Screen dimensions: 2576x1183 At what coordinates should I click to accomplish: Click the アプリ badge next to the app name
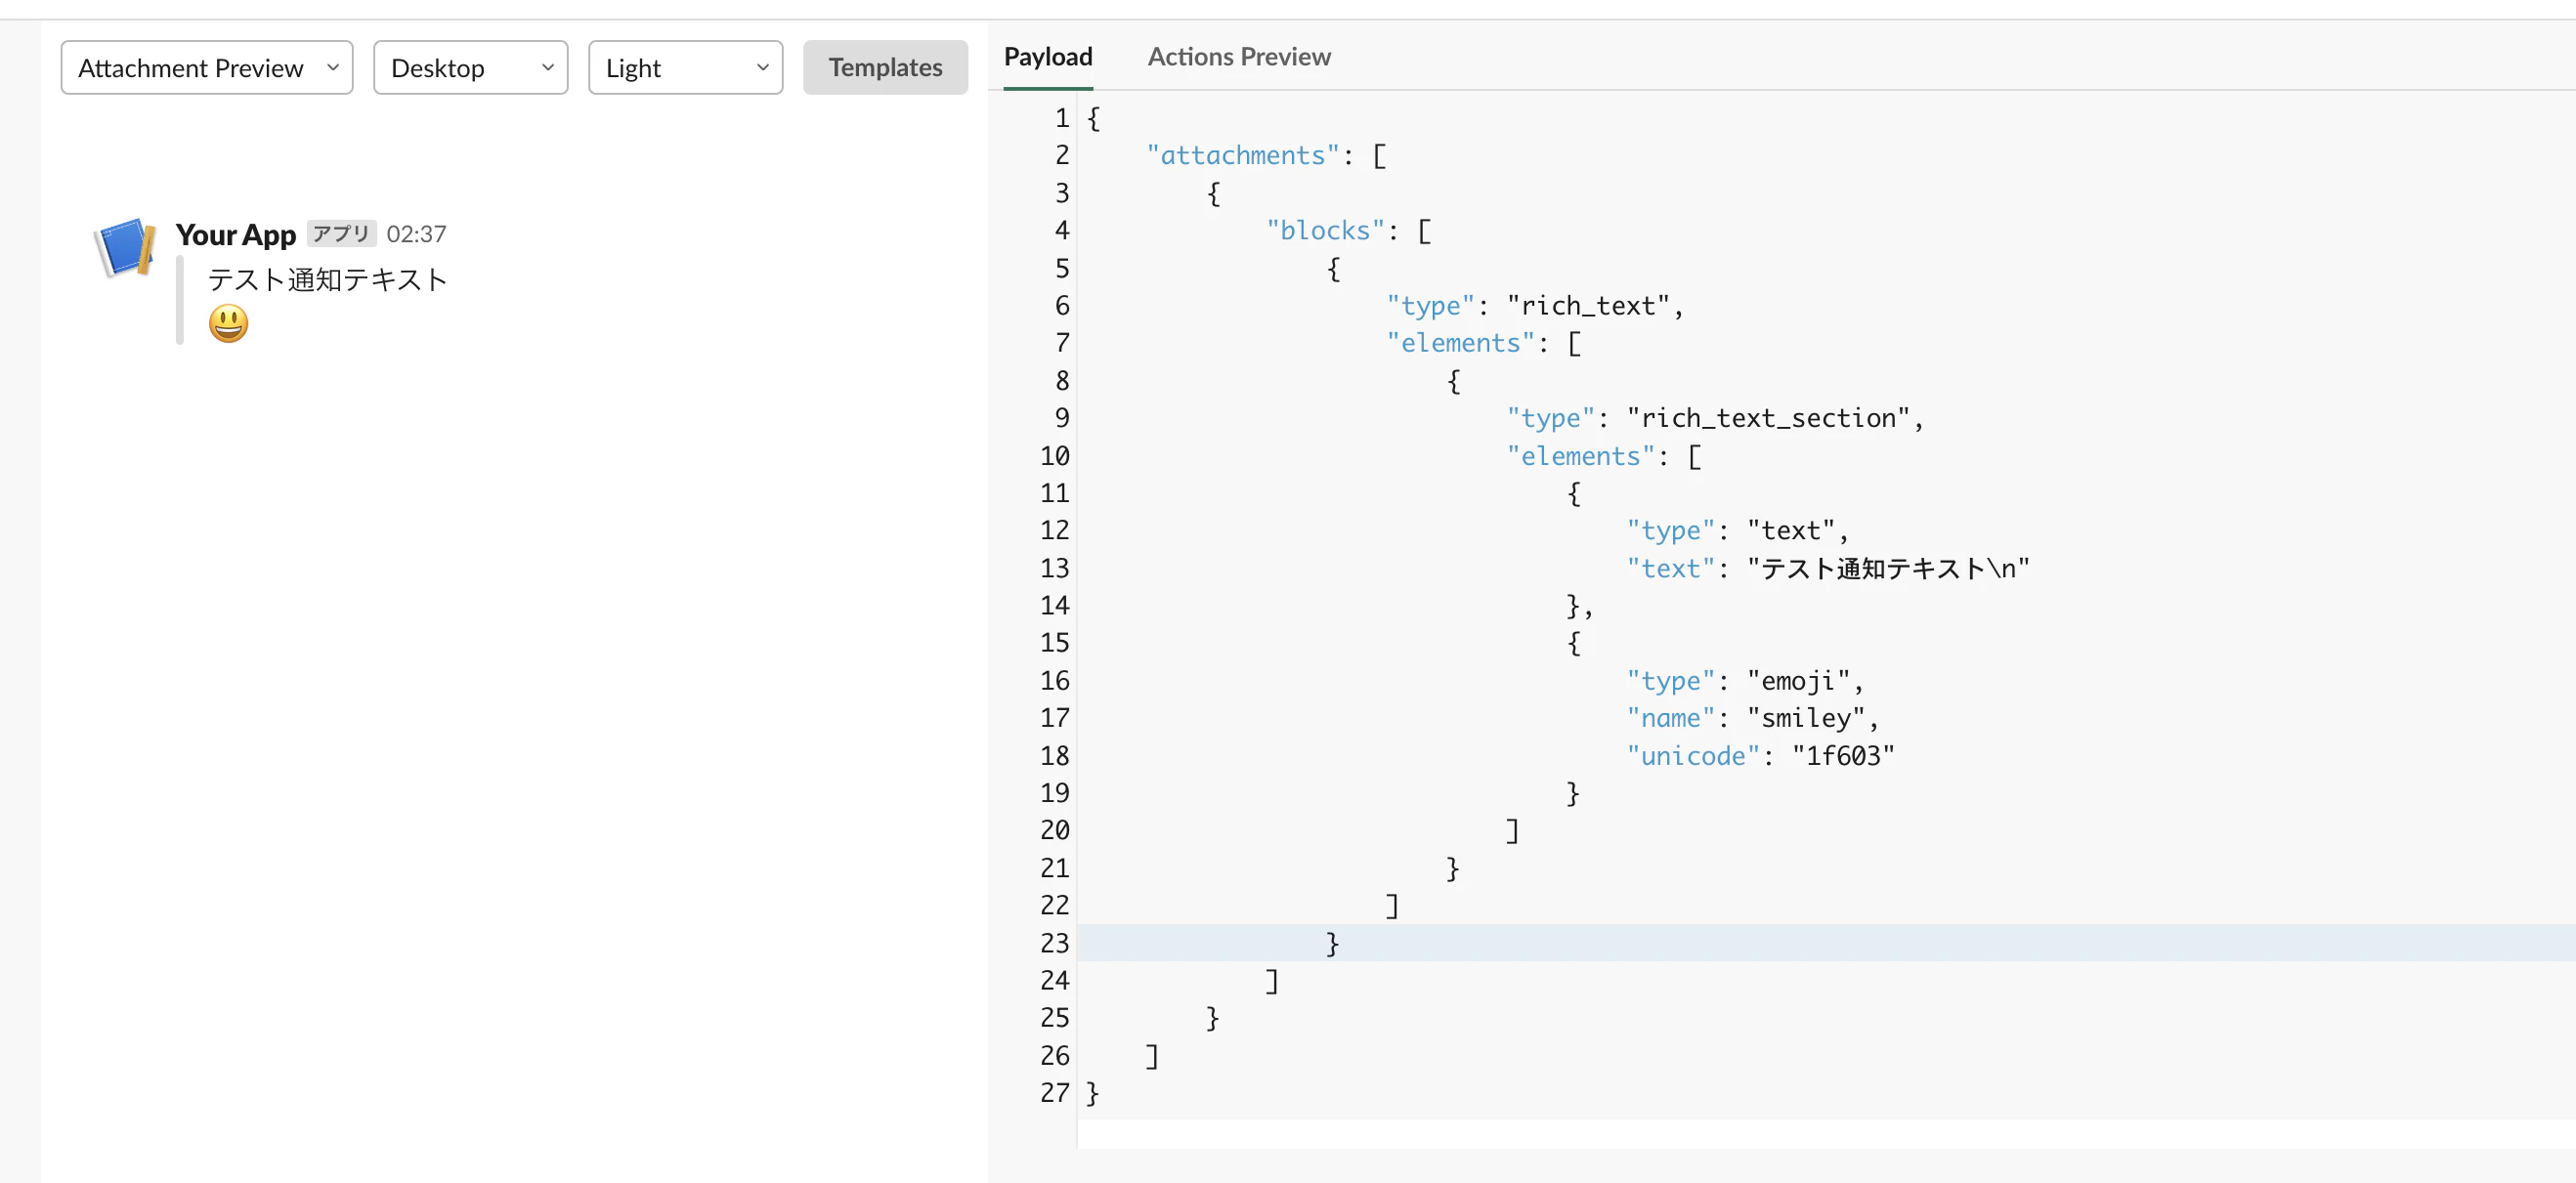click(341, 233)
